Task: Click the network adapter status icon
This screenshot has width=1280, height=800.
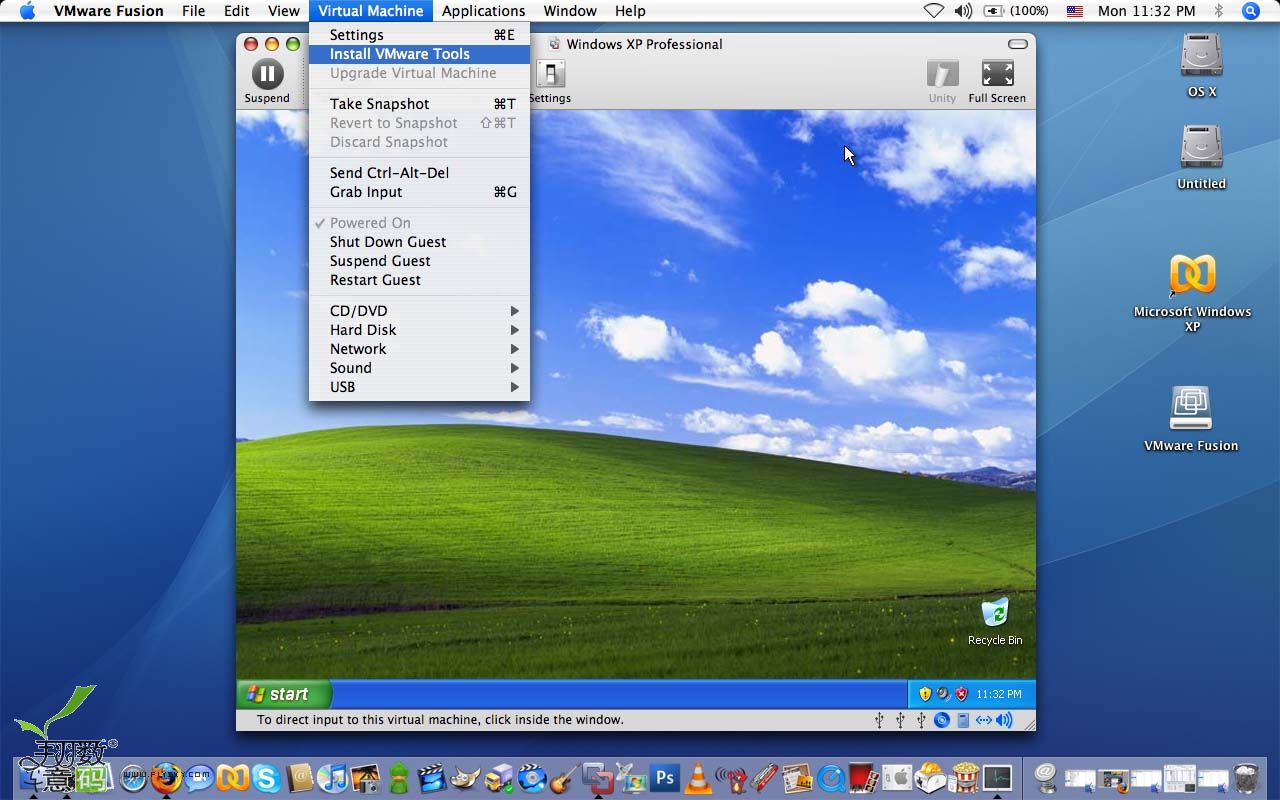Action: click(x=983, y=720)
